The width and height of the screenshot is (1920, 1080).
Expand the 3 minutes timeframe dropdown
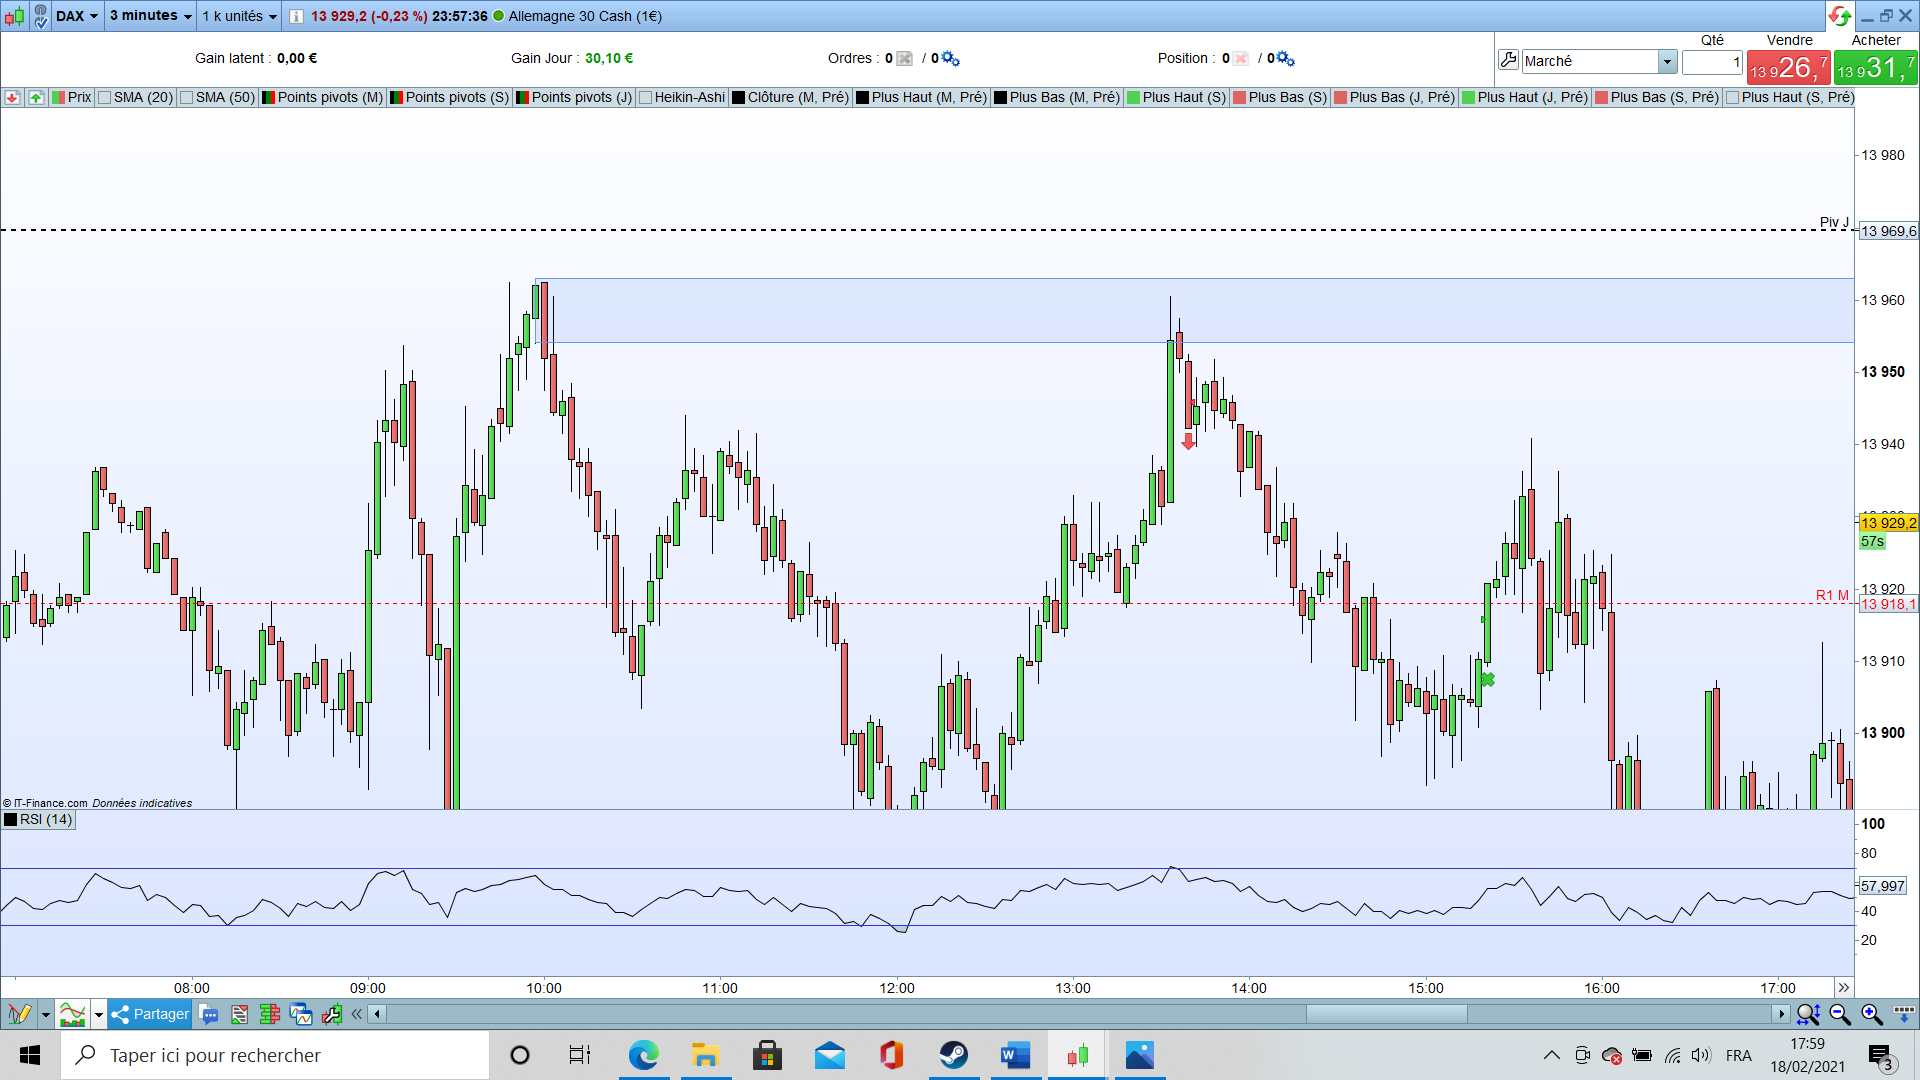[150, 16]
